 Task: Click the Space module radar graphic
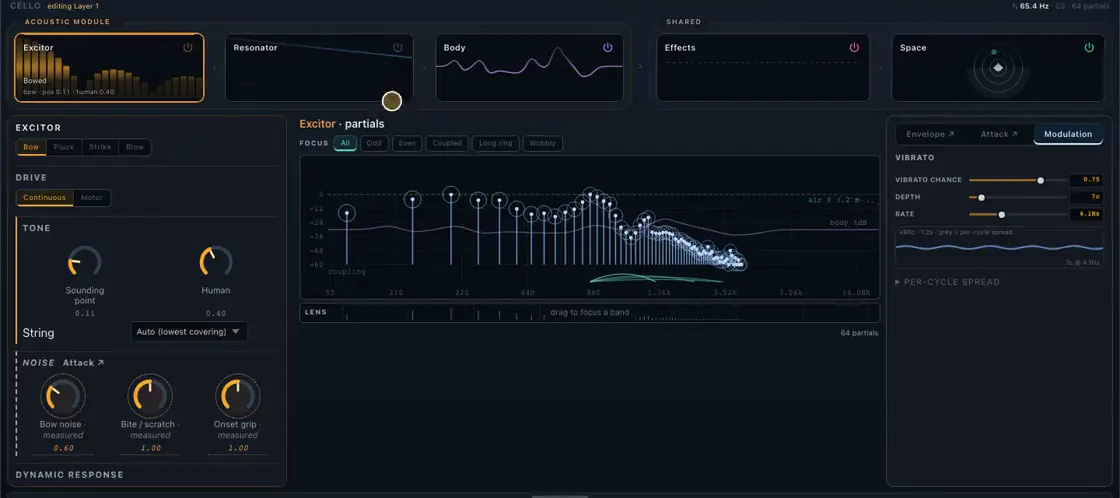pyautogui.click(x=998, y=69)
